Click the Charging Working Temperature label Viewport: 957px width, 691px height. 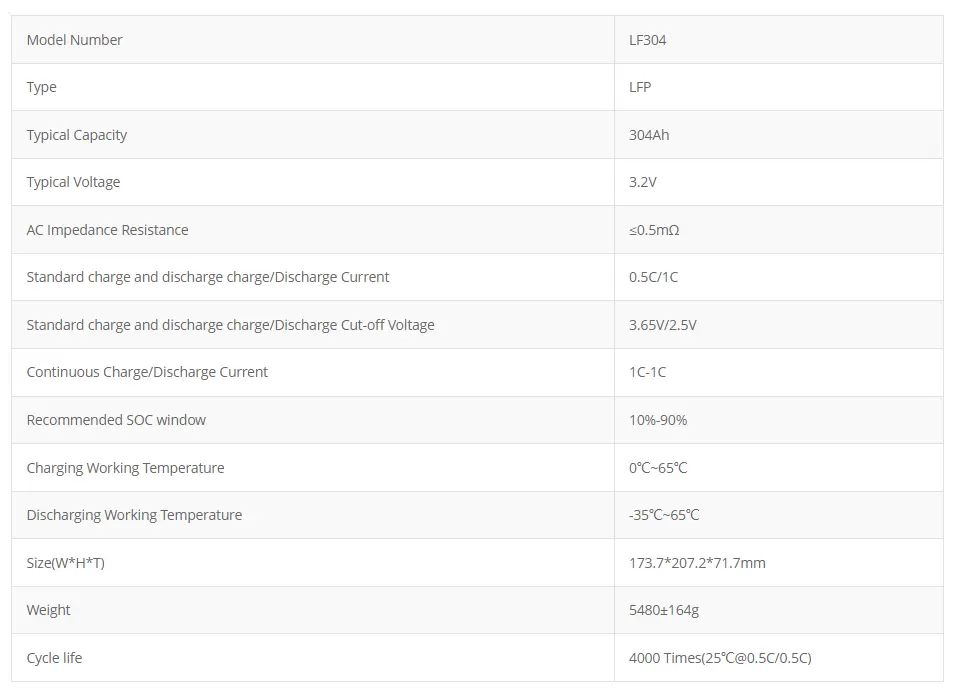pos(125,468)
